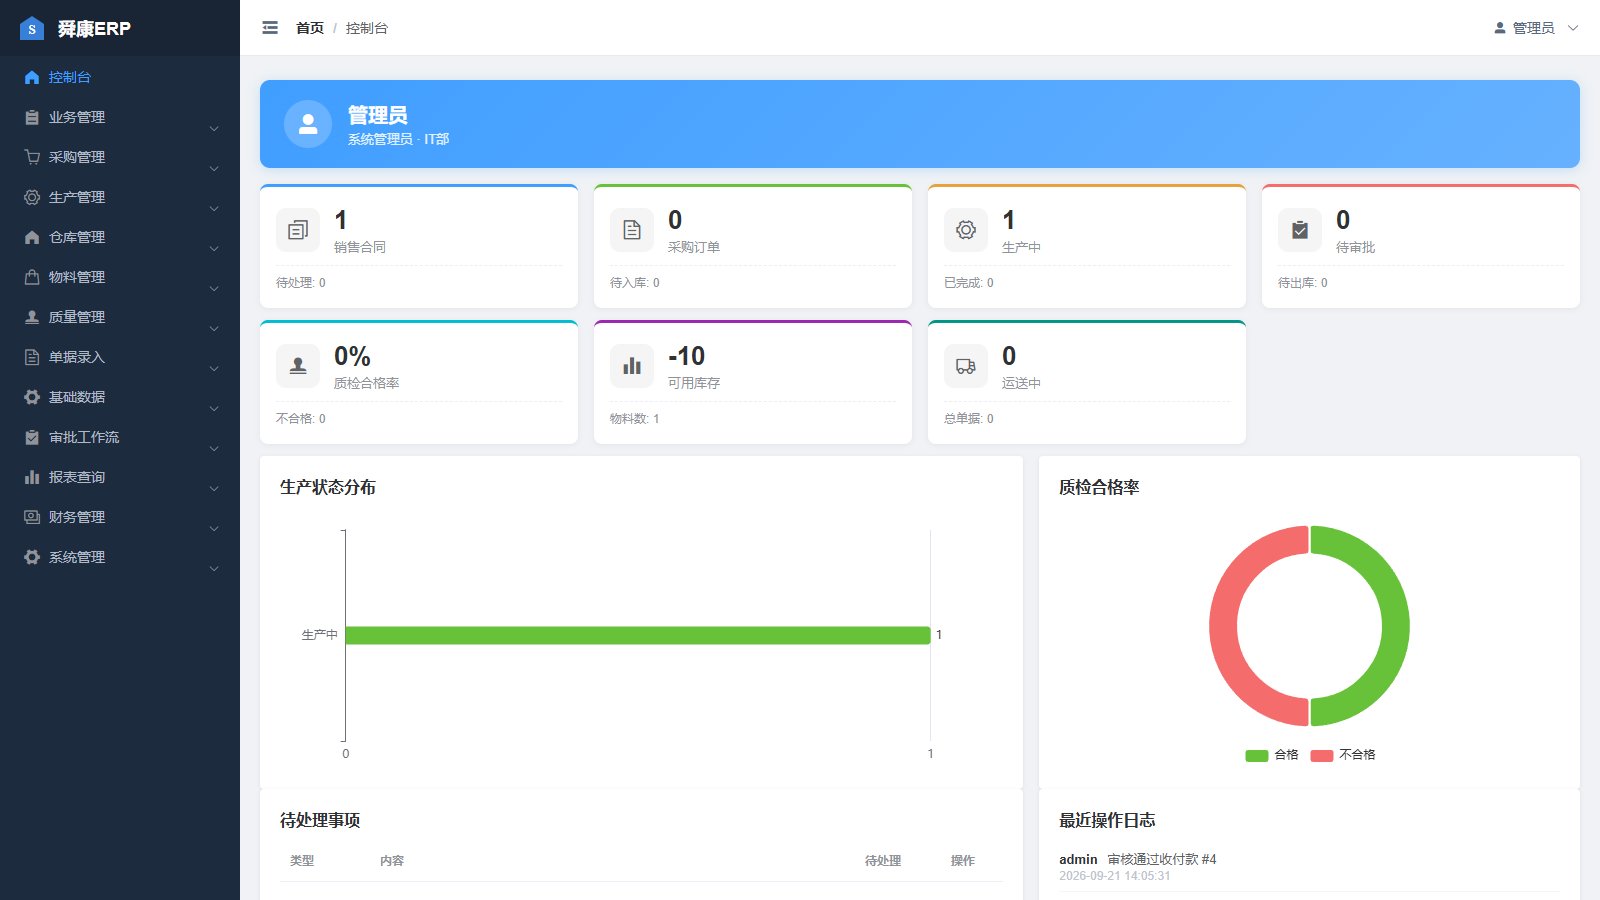Click the 操作 column header

pyautogui.click(x=963, y=860)
